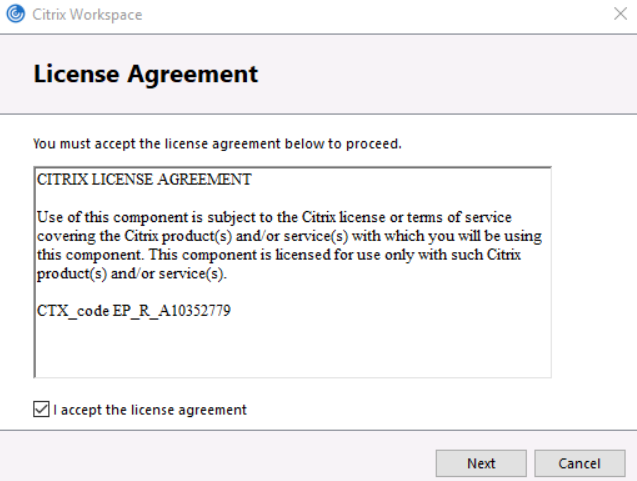Click blank space right of accept checkbox label

pos(420,409)
